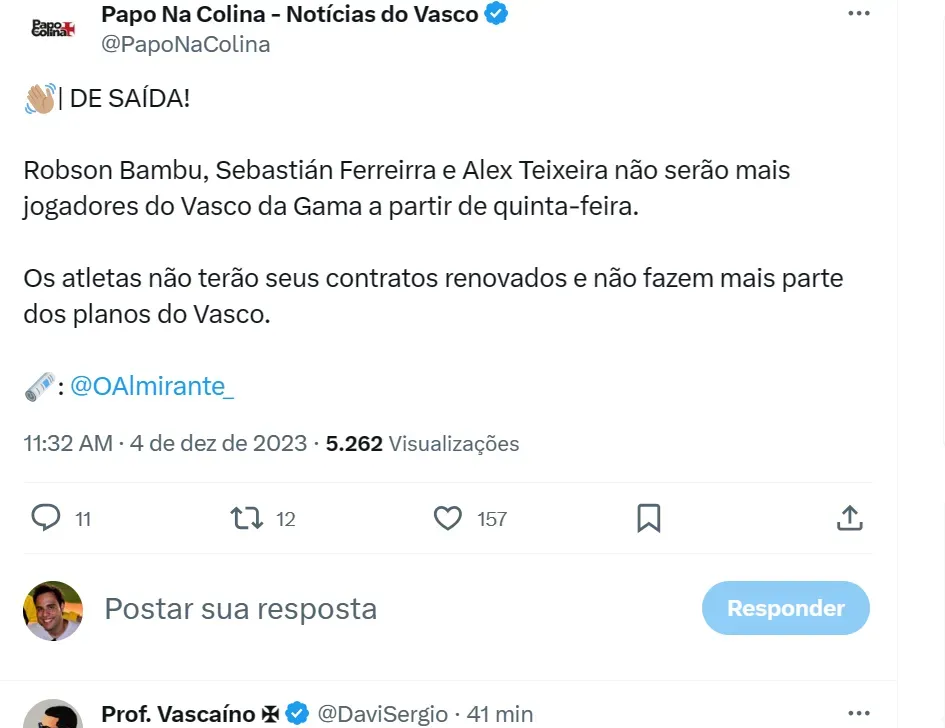Click the Papo Na Colina profile avatar
The width and height of the screenshot is (945, 728).
point(53,28)
